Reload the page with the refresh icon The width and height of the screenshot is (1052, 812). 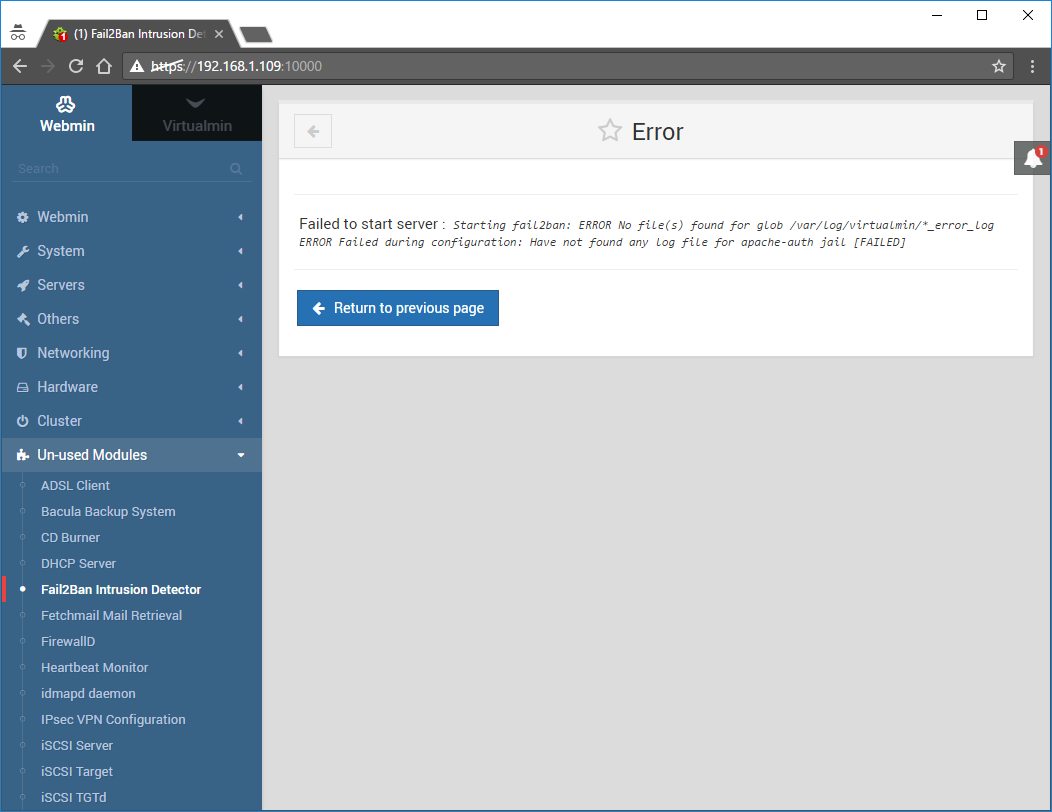tap(76, 66)
